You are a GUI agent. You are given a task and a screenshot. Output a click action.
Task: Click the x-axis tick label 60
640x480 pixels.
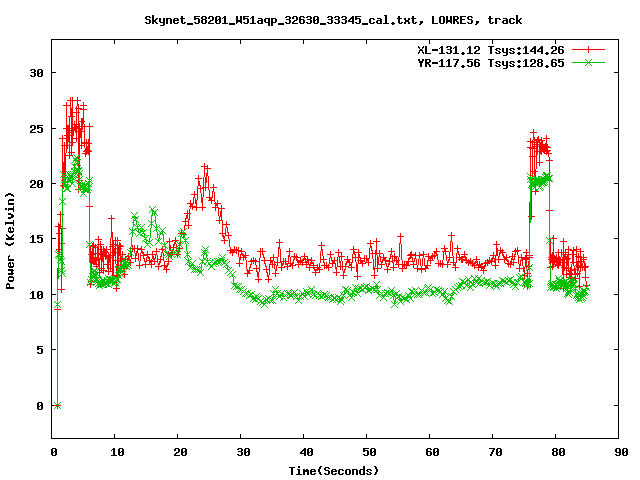432,452
